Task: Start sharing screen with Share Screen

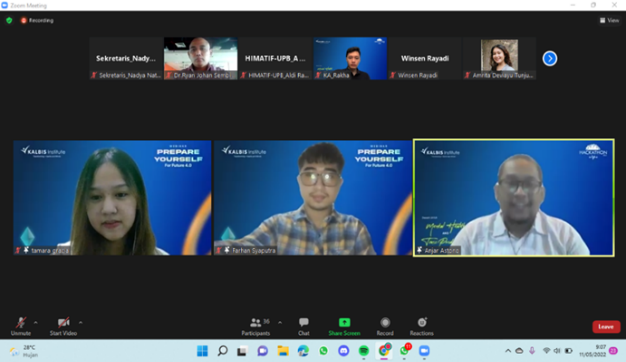Action: point(344,326)
